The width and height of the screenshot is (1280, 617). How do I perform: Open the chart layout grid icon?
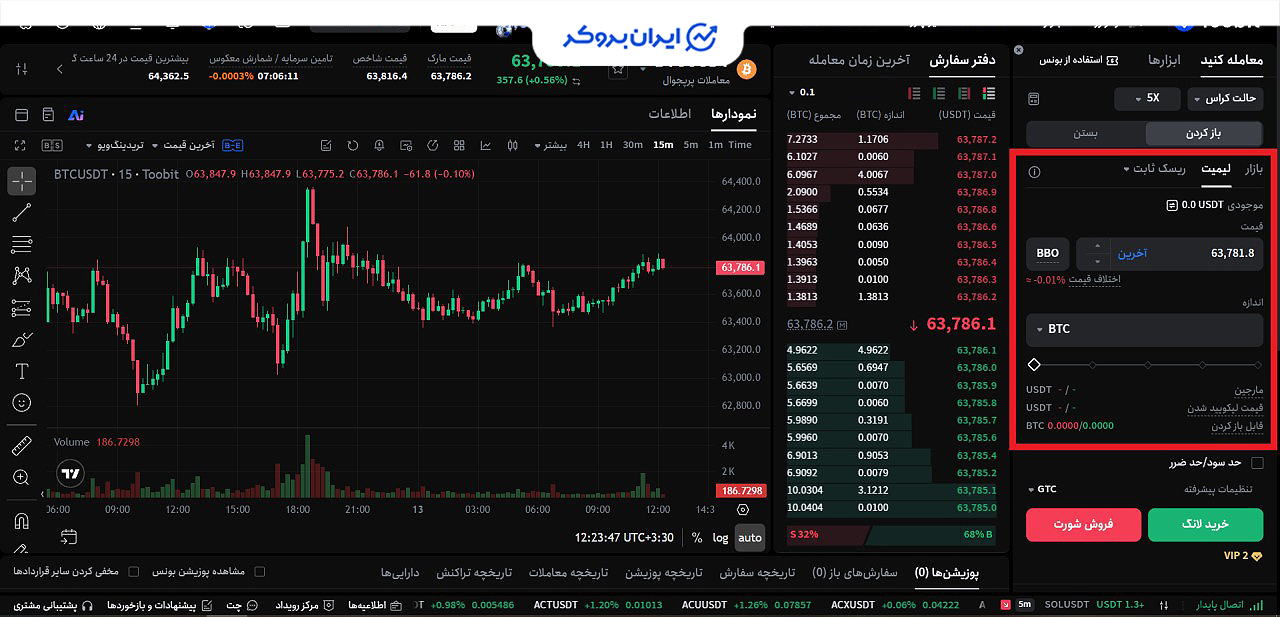(x=457, y=145)
